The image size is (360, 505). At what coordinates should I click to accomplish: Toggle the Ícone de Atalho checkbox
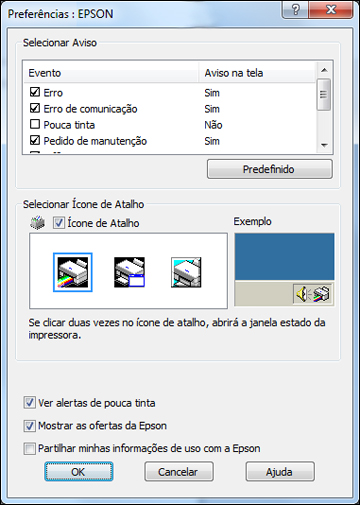click(59, 223)
